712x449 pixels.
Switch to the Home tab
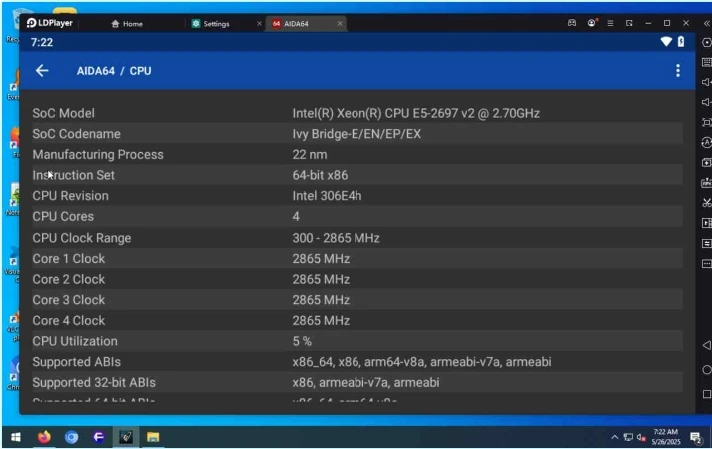tap(127, 24)
